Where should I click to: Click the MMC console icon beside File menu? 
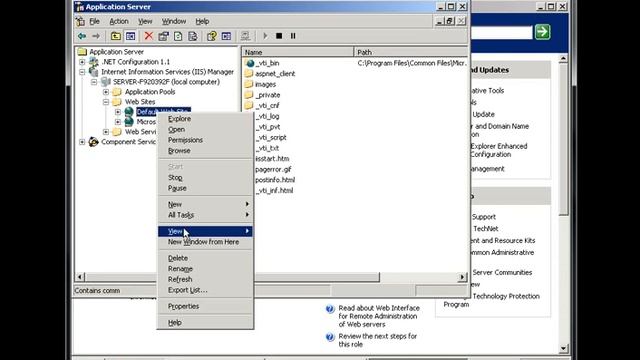pos(81,21)
